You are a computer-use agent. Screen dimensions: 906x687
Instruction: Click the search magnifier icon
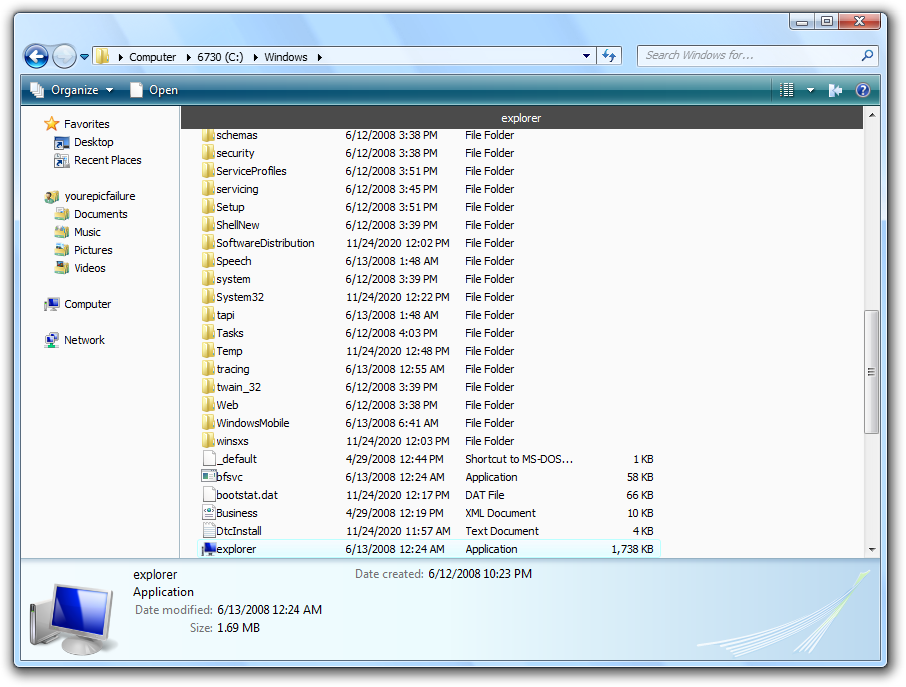click(867, 56)
